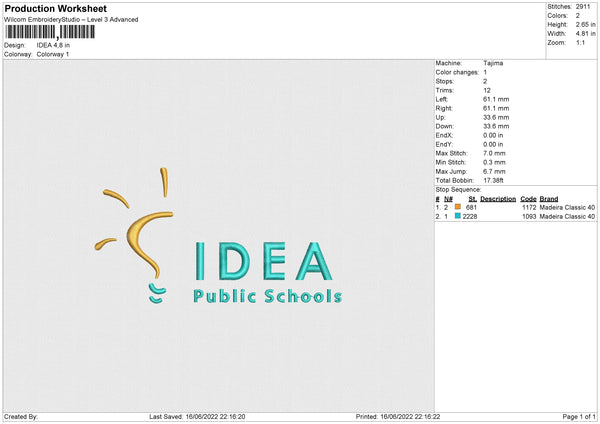Click the 'Total Bobbin:' value 17.38ft
This screenshot has height=424, width=600.
tap(493, 180)
